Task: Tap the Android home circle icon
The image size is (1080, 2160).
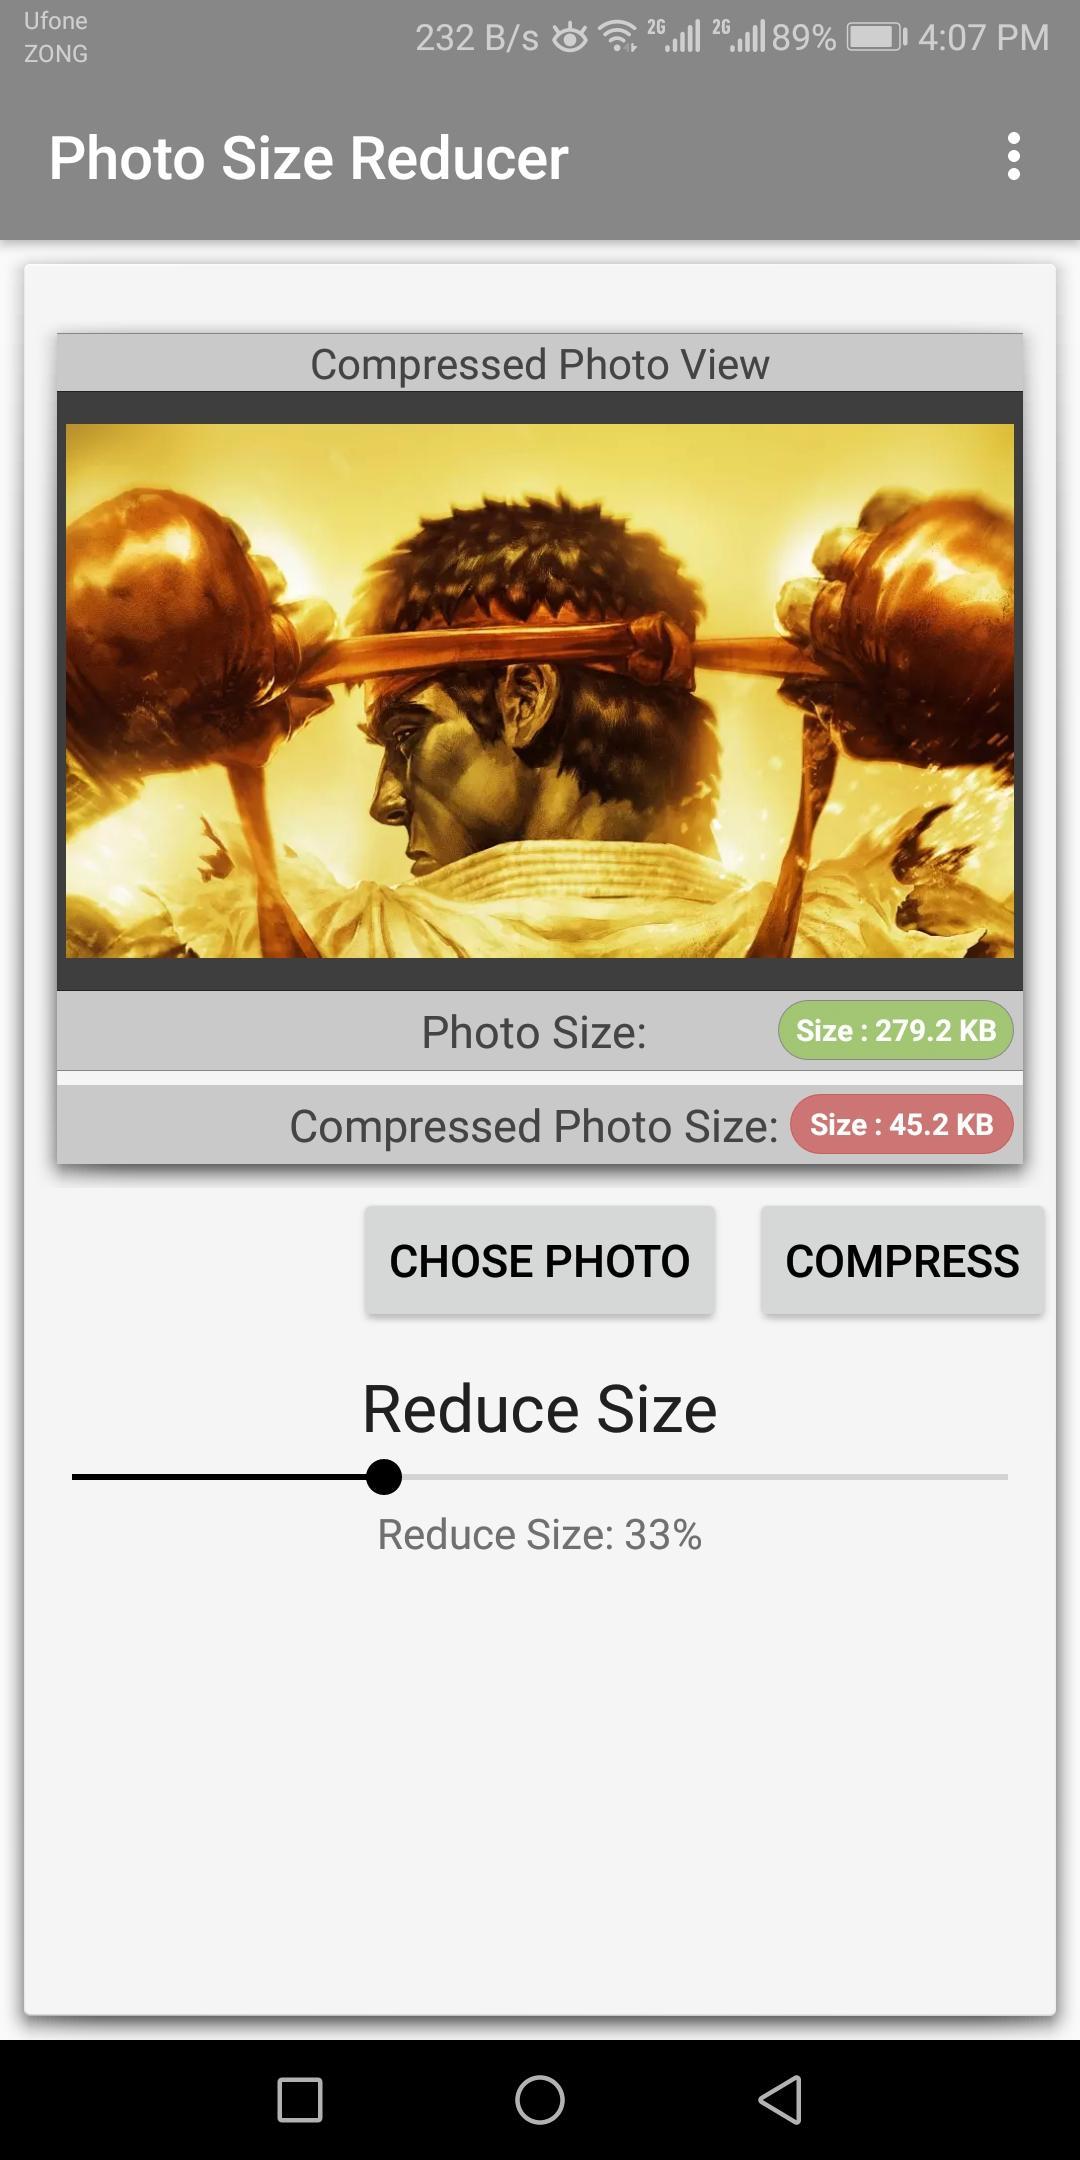Action: tap(540, 2099)
